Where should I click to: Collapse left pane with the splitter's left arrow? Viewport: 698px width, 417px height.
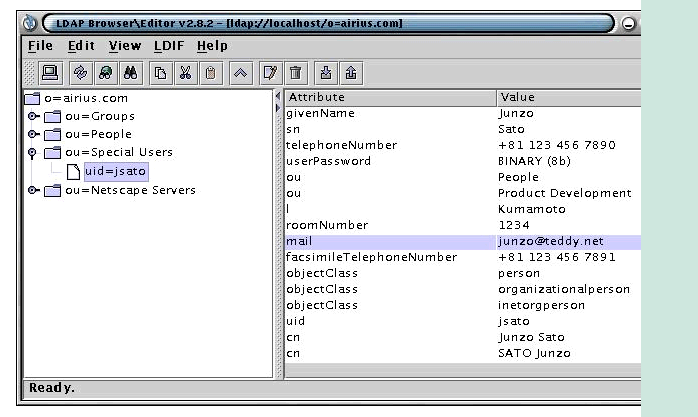[x=278, y=96]
